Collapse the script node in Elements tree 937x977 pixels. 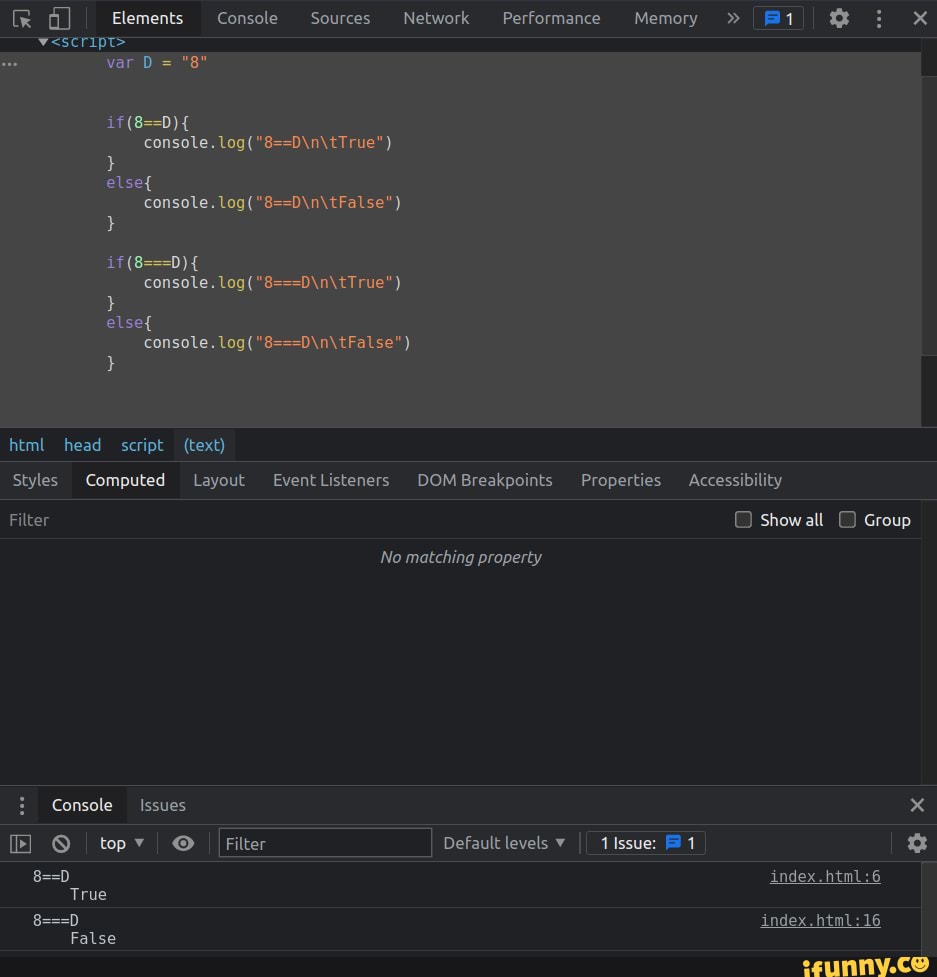point(43,41)
